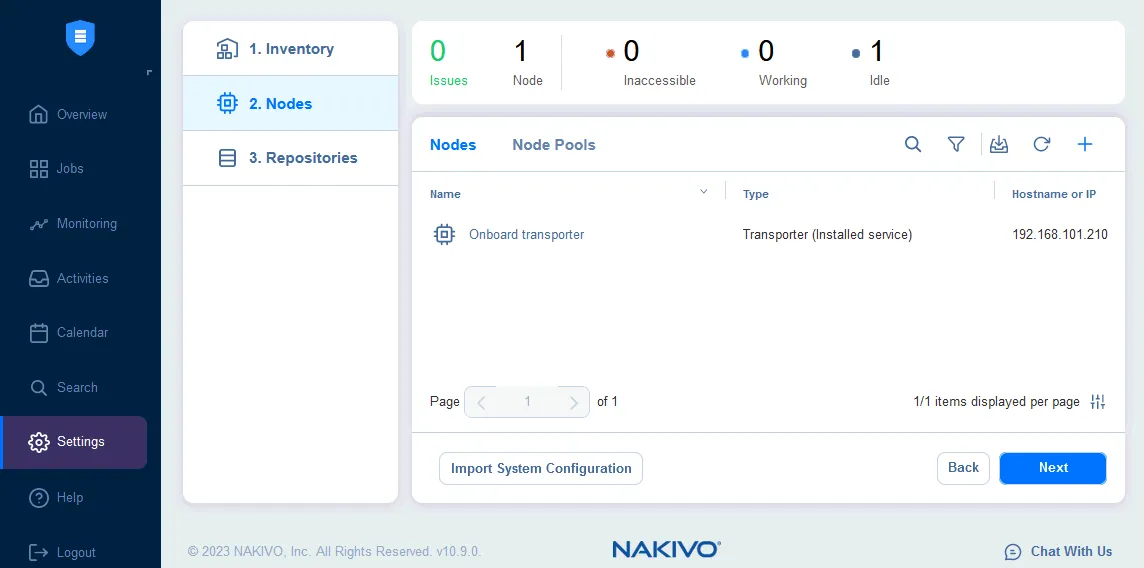Click the search magnifier icon in Nodes toolbar
Screen dimensions: 1144x568
click(x=913, y=145)
